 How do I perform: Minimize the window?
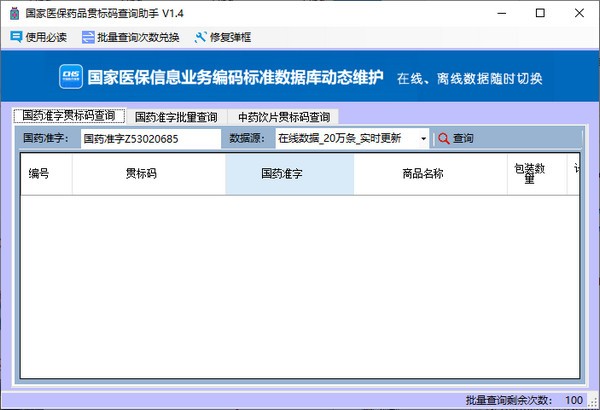[x=502, y=13]
